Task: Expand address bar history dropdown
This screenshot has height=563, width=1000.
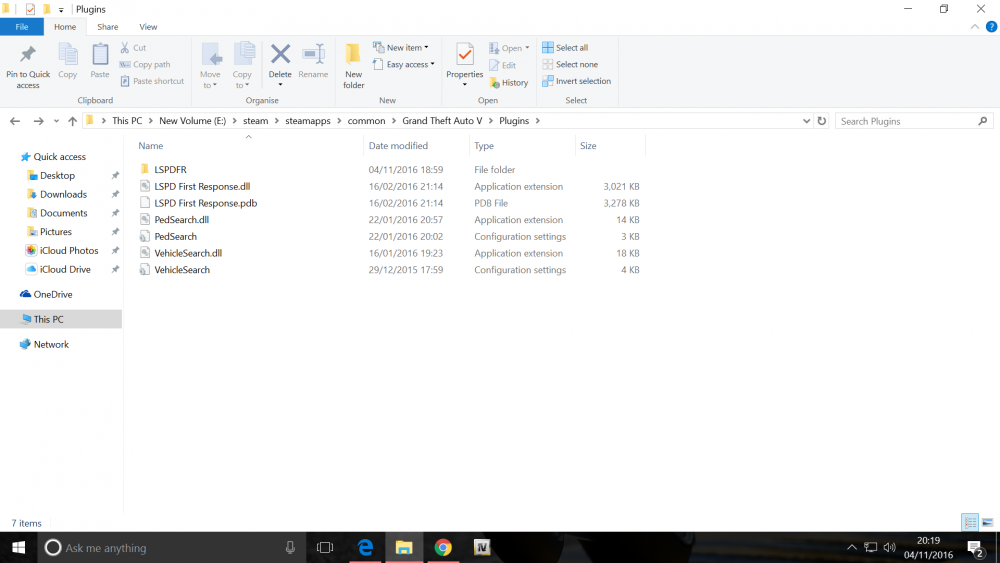Action: coord(806,121)
